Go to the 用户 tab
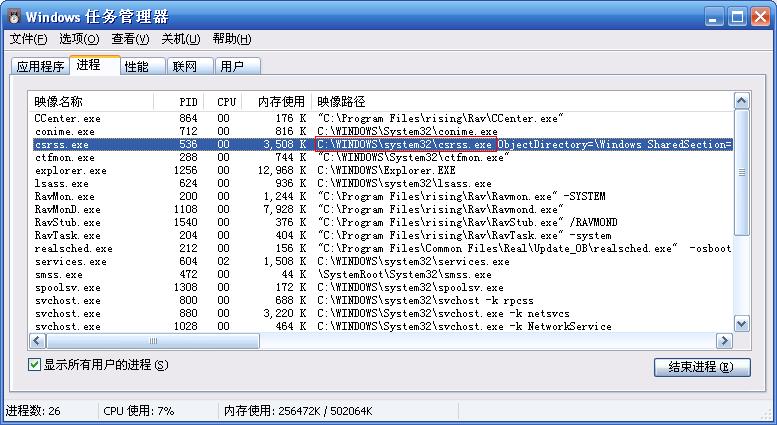This screenshot has width=777, height=425. (238, 66)
